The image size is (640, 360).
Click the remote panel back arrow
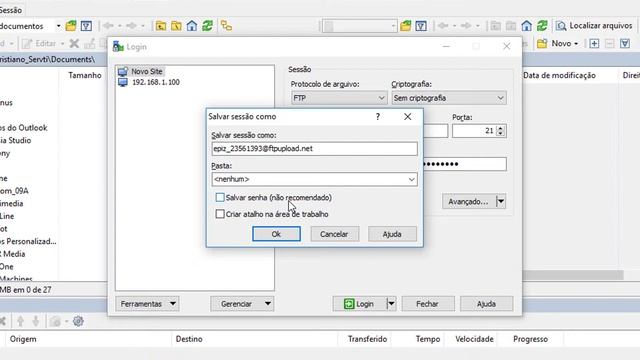[x=443, y=26]
